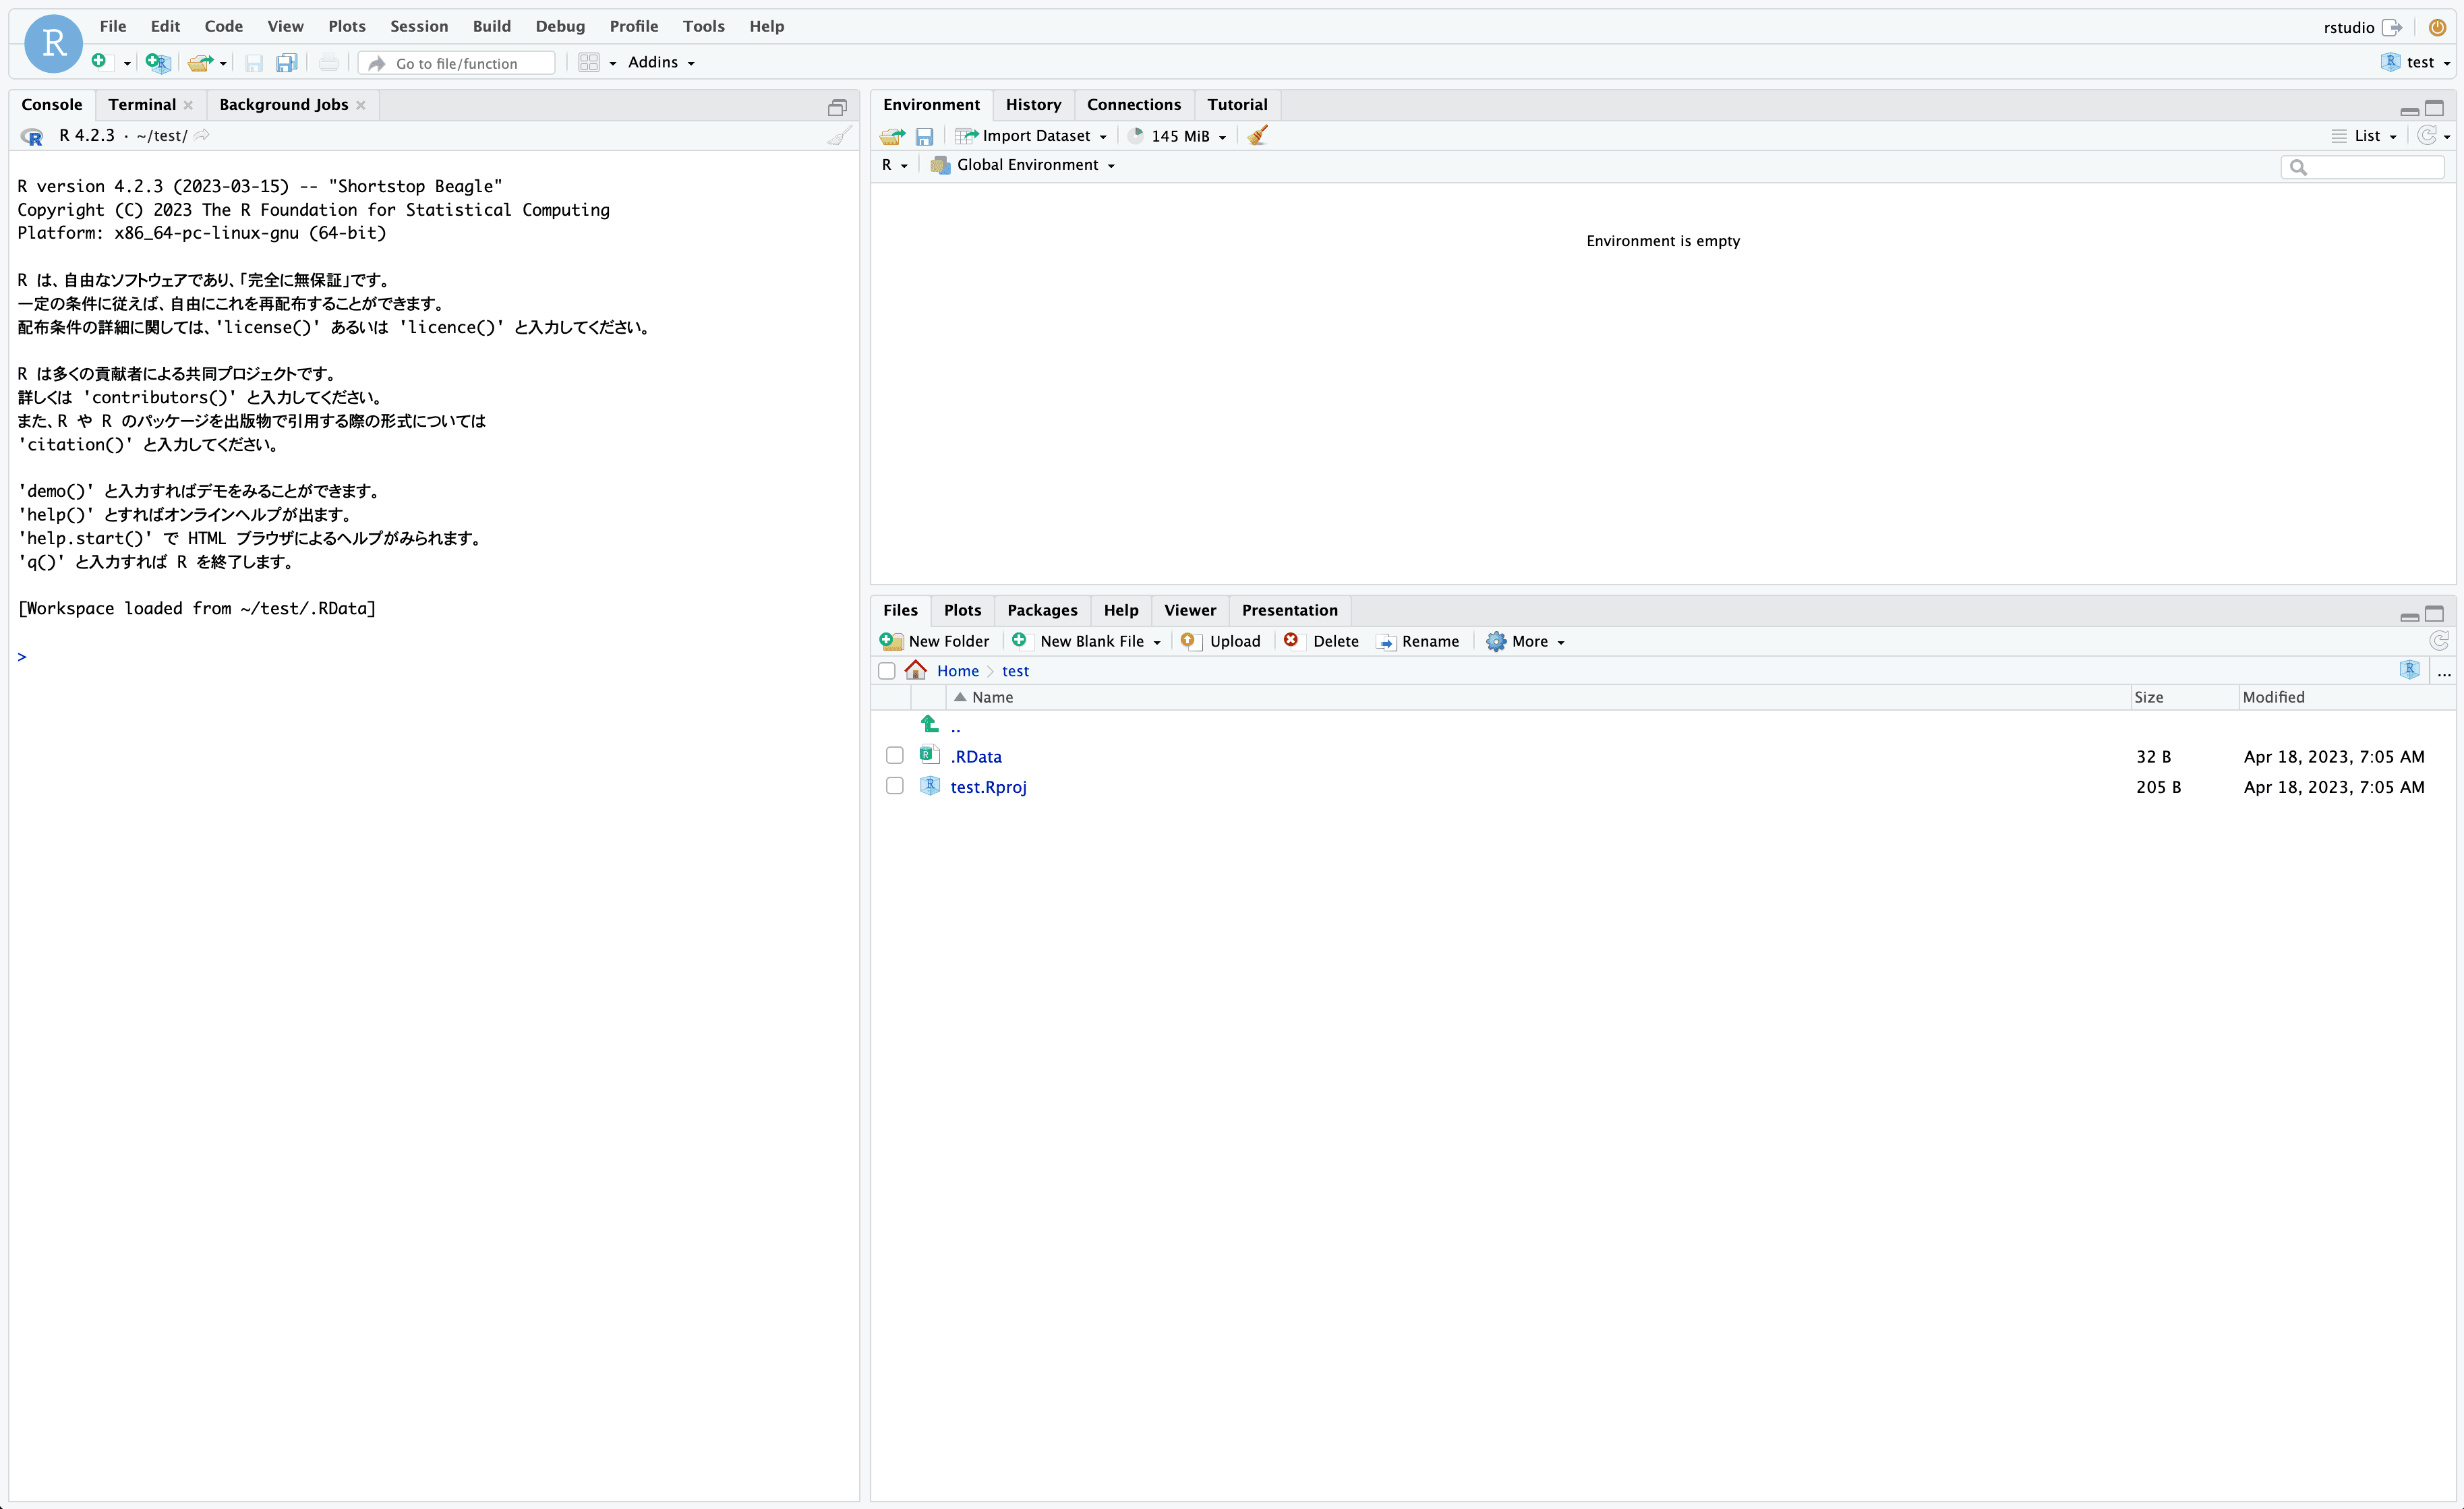Save workspace with the disk icon in Environment

[924, 135]
